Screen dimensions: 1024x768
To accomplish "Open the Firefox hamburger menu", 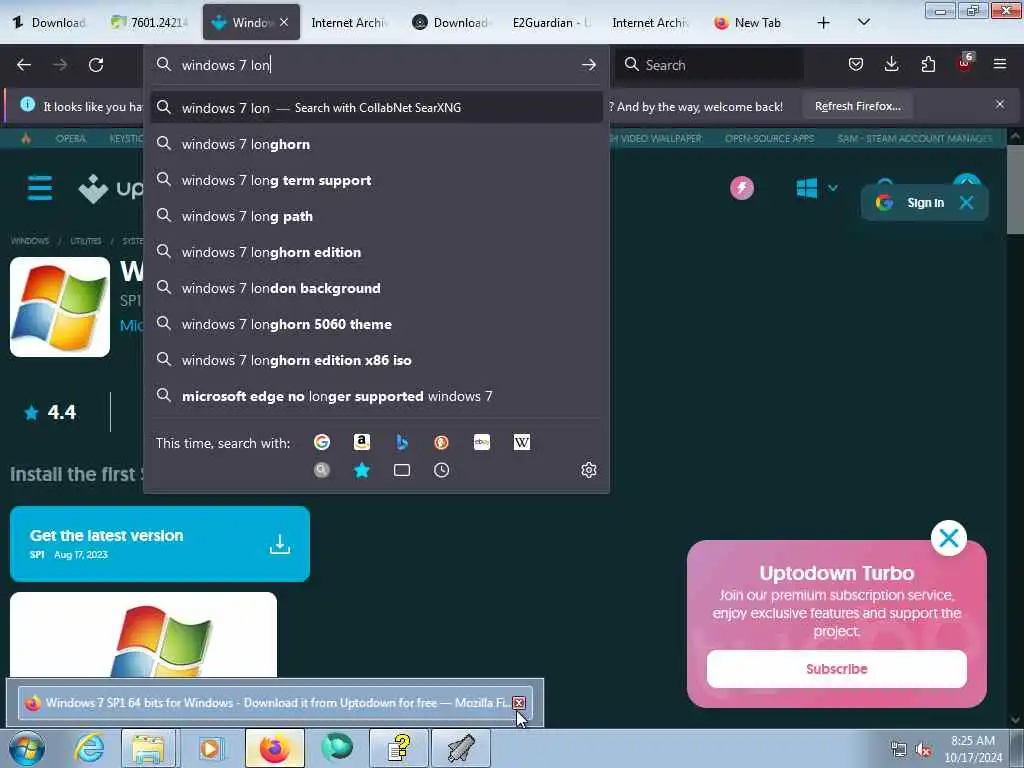I will pyautogui.click(x=1000, y=64).
